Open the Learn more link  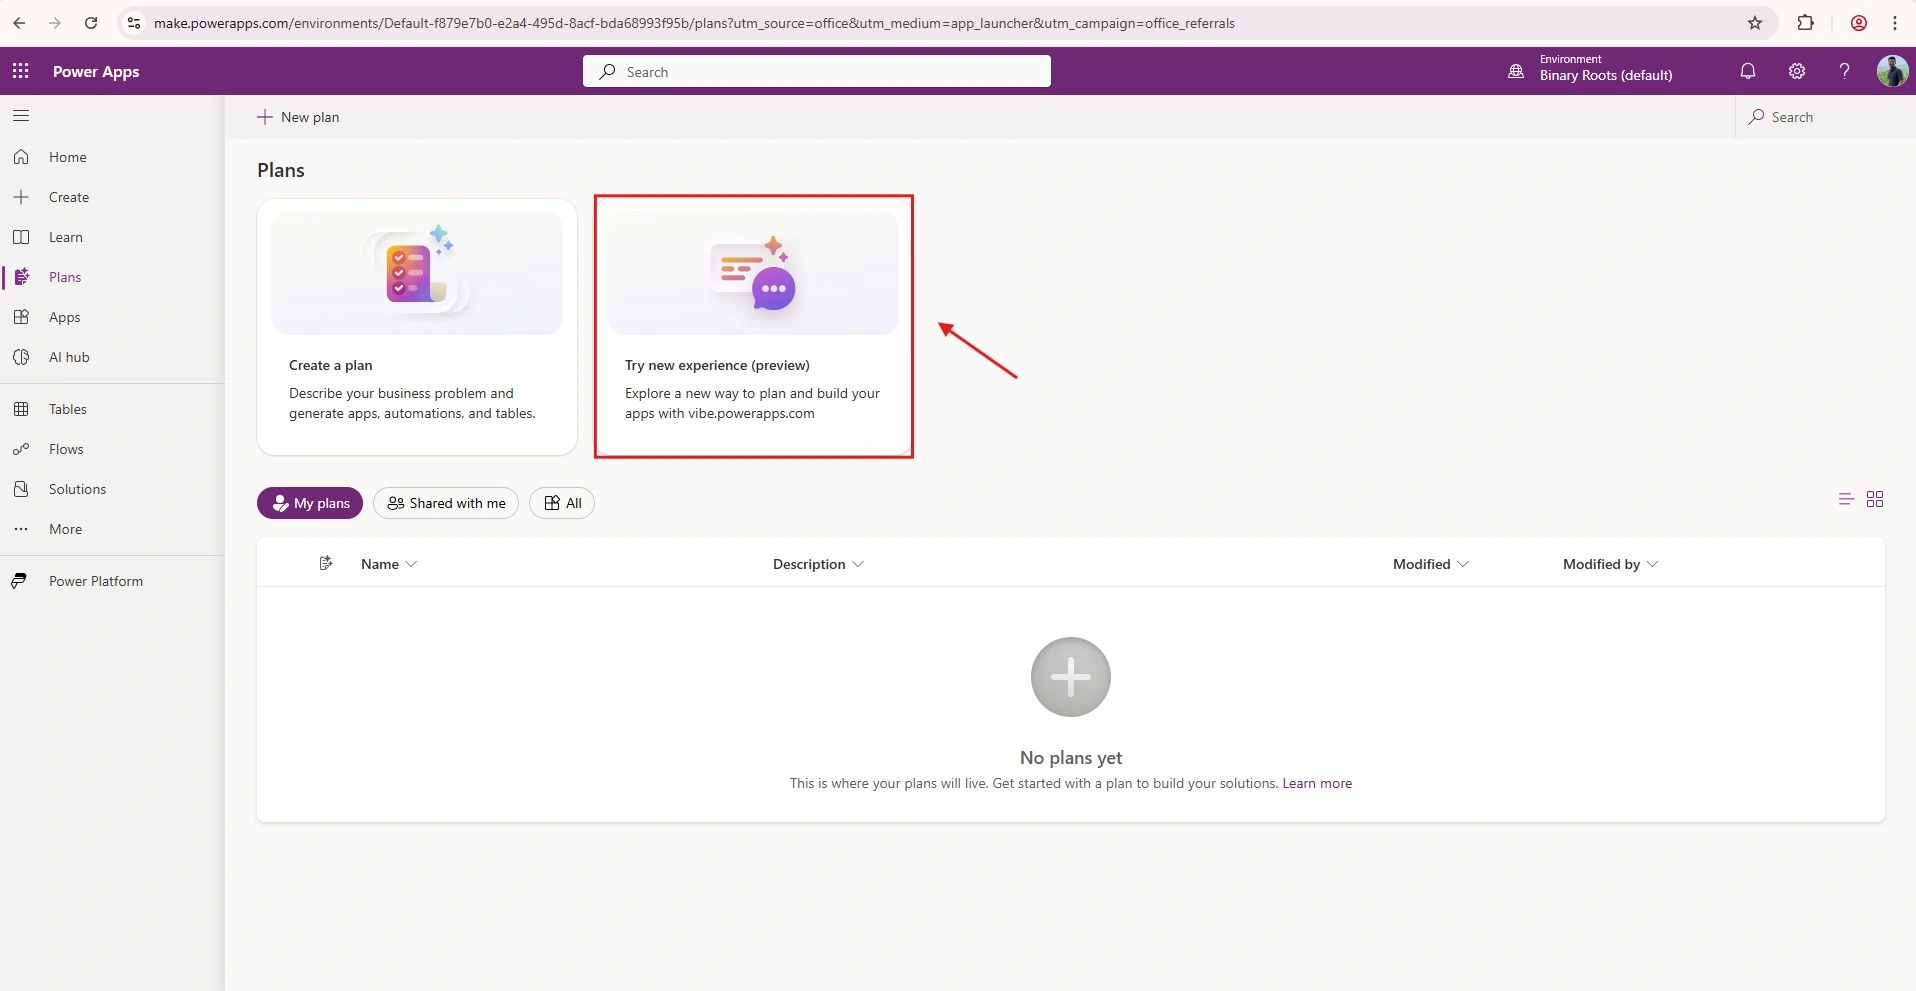(x=1317, y=783)
